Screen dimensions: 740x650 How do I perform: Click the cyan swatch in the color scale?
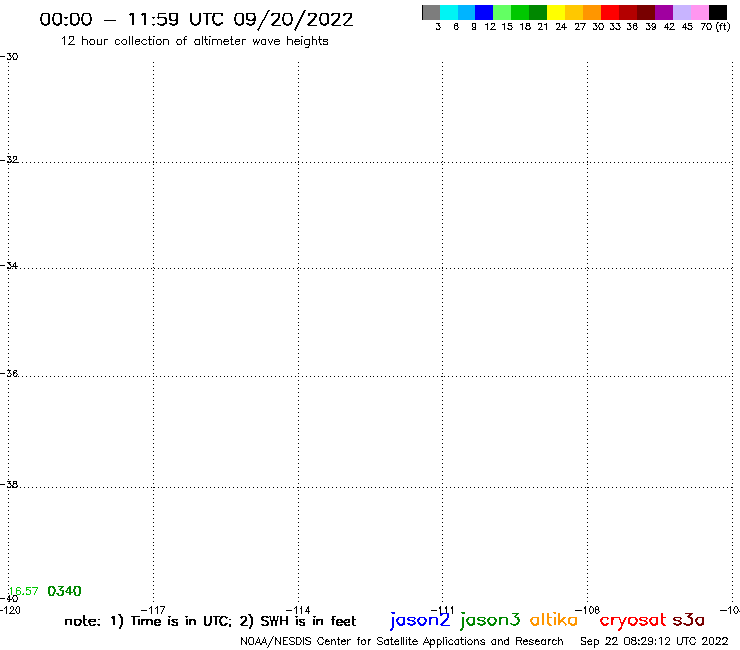click(449, 12)
